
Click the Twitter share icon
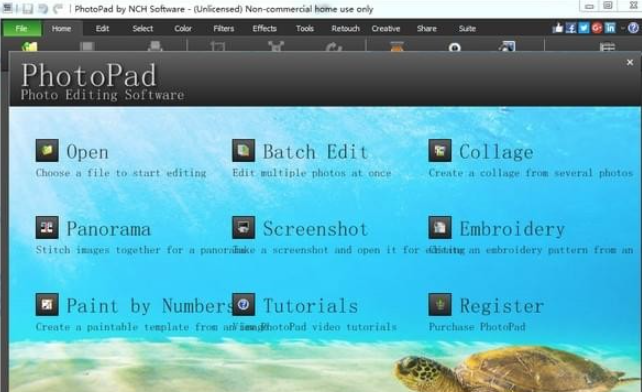click(x=584, y=28)
